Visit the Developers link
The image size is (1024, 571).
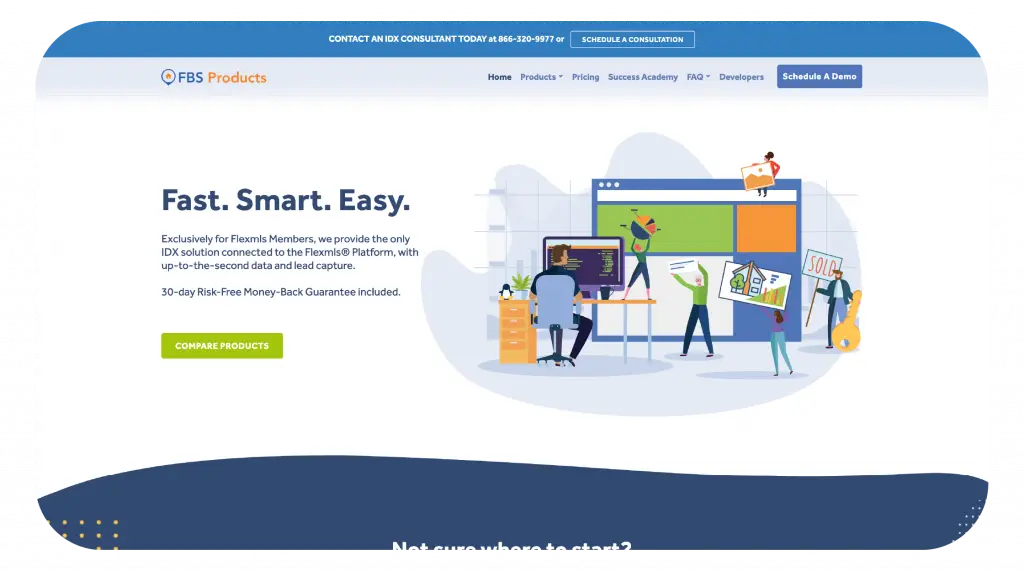pyautogui.click(x=741, y=77)
